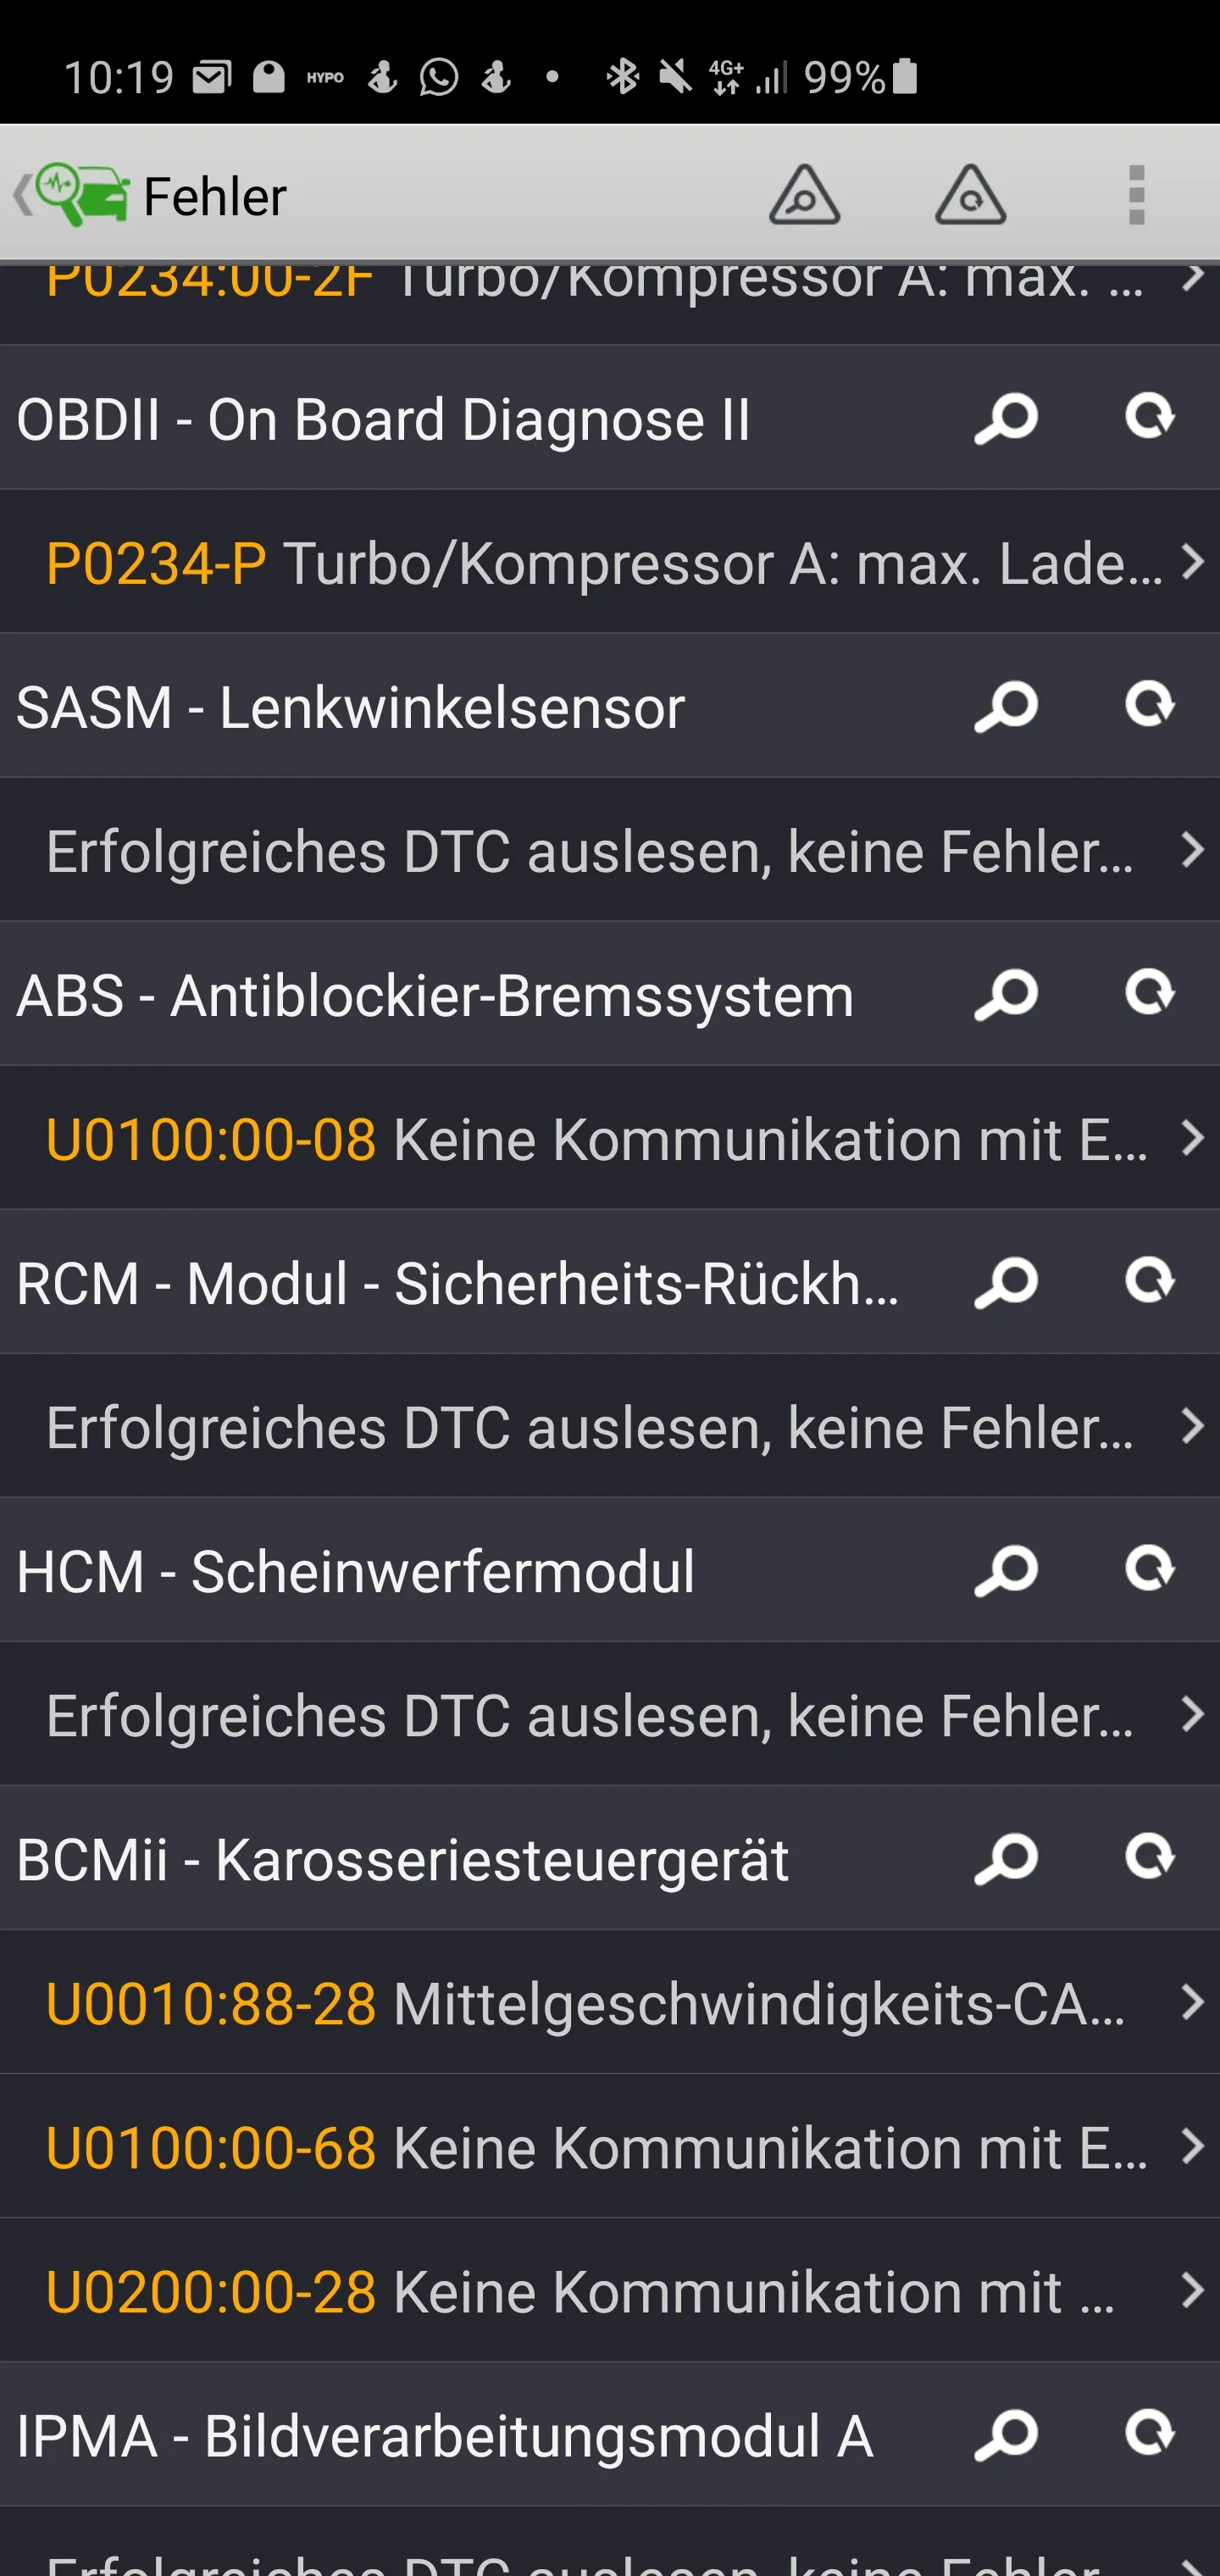Tap the ABS - Antiblockier-Bremssystem header

coord(436,995)
